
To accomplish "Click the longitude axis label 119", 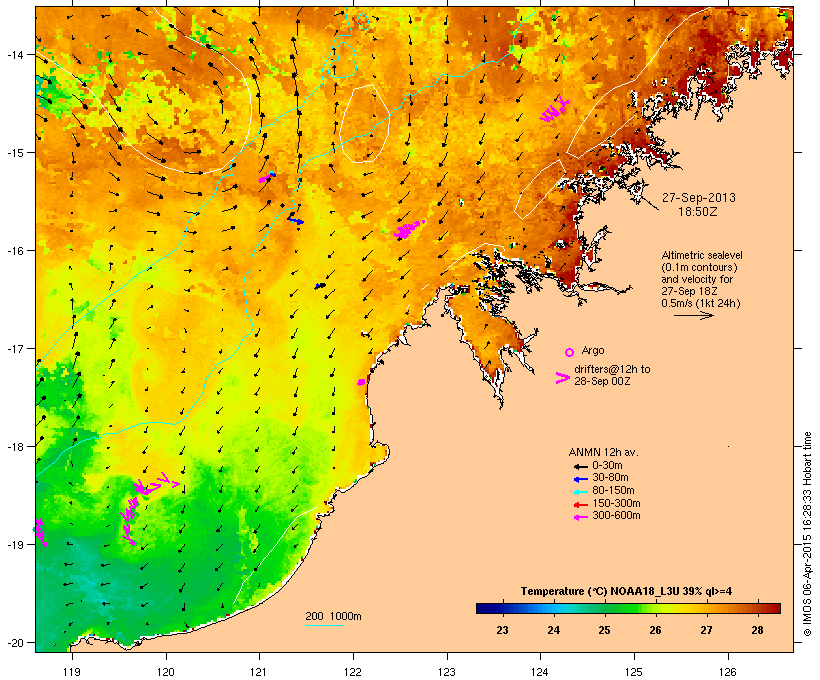I will pos(72,672).
